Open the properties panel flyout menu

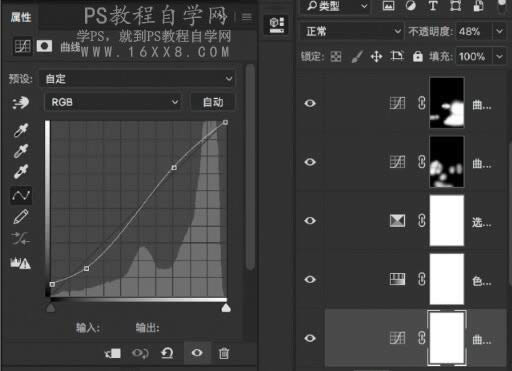coord(247,17)
